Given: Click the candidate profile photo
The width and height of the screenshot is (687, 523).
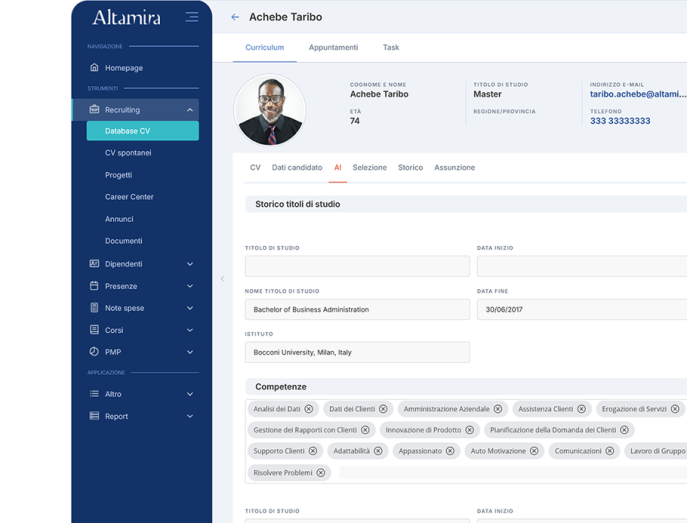Looking at the screenshot, I should (x=270, y=110).
